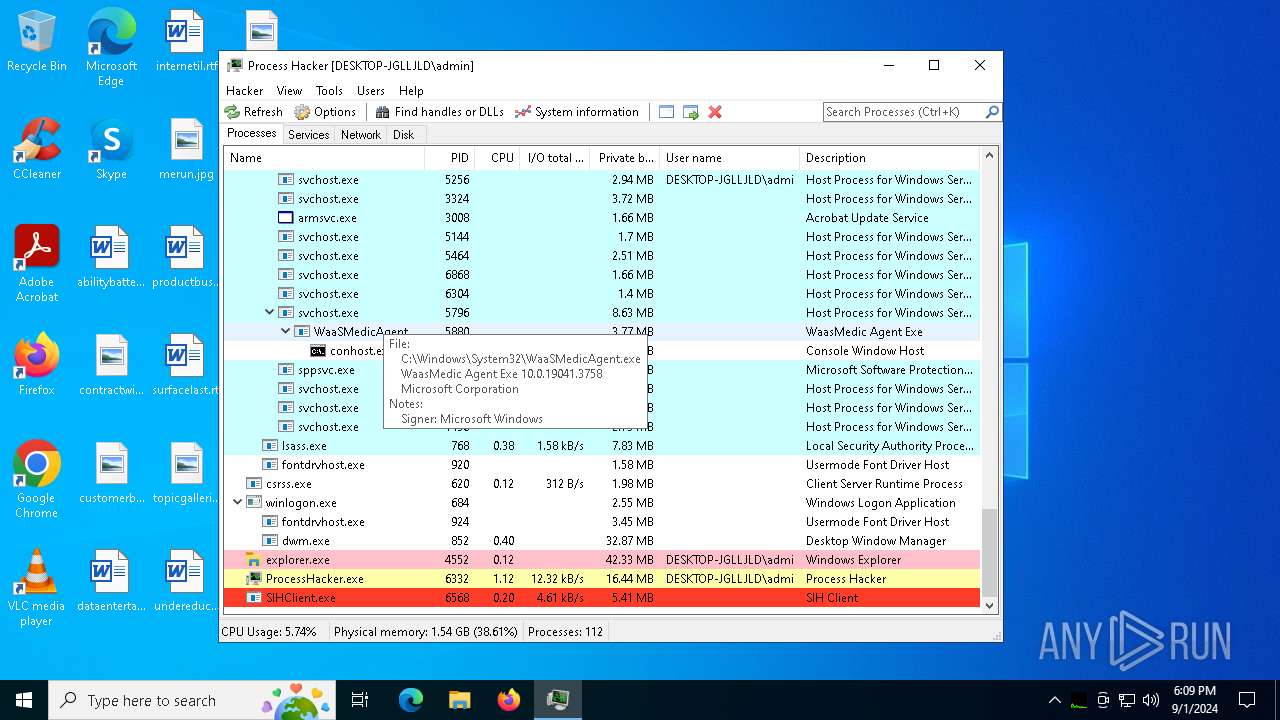Click the Physical memory status entry
The image size is (1280, 720).
[425, 632]
